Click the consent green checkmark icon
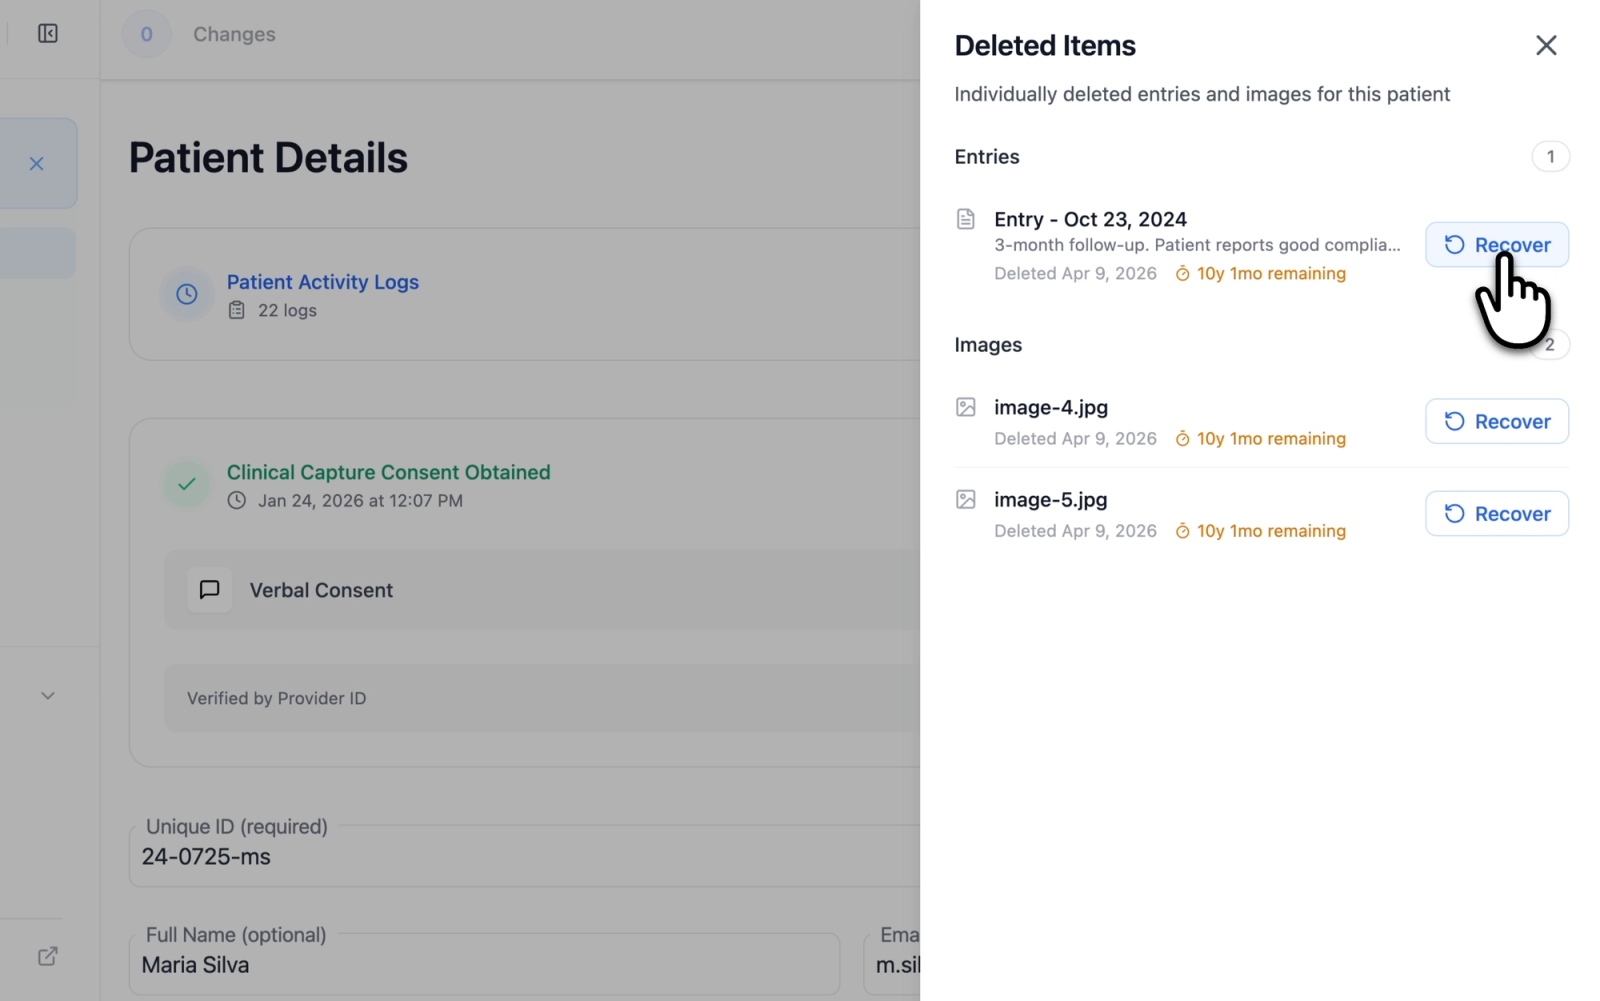 point(187,484)
